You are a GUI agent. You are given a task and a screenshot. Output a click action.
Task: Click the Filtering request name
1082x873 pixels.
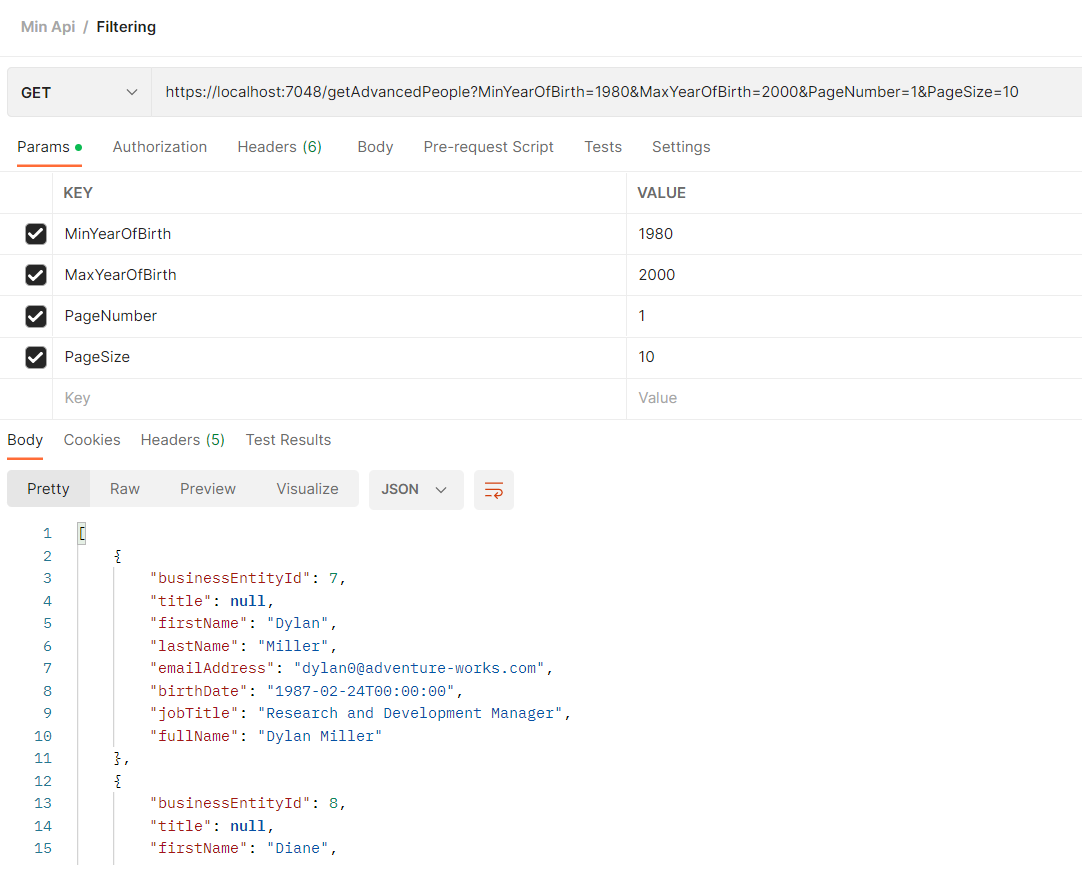[126, 27]
